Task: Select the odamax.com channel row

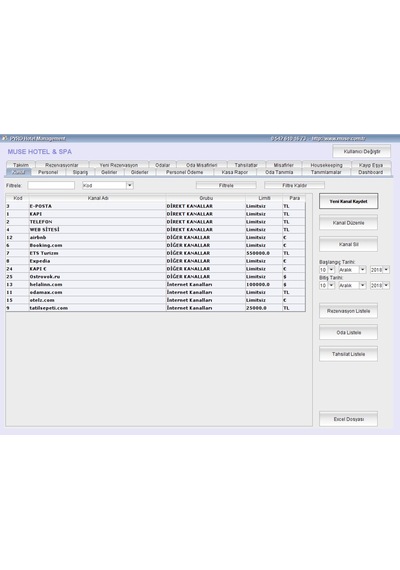Action: 156,292
